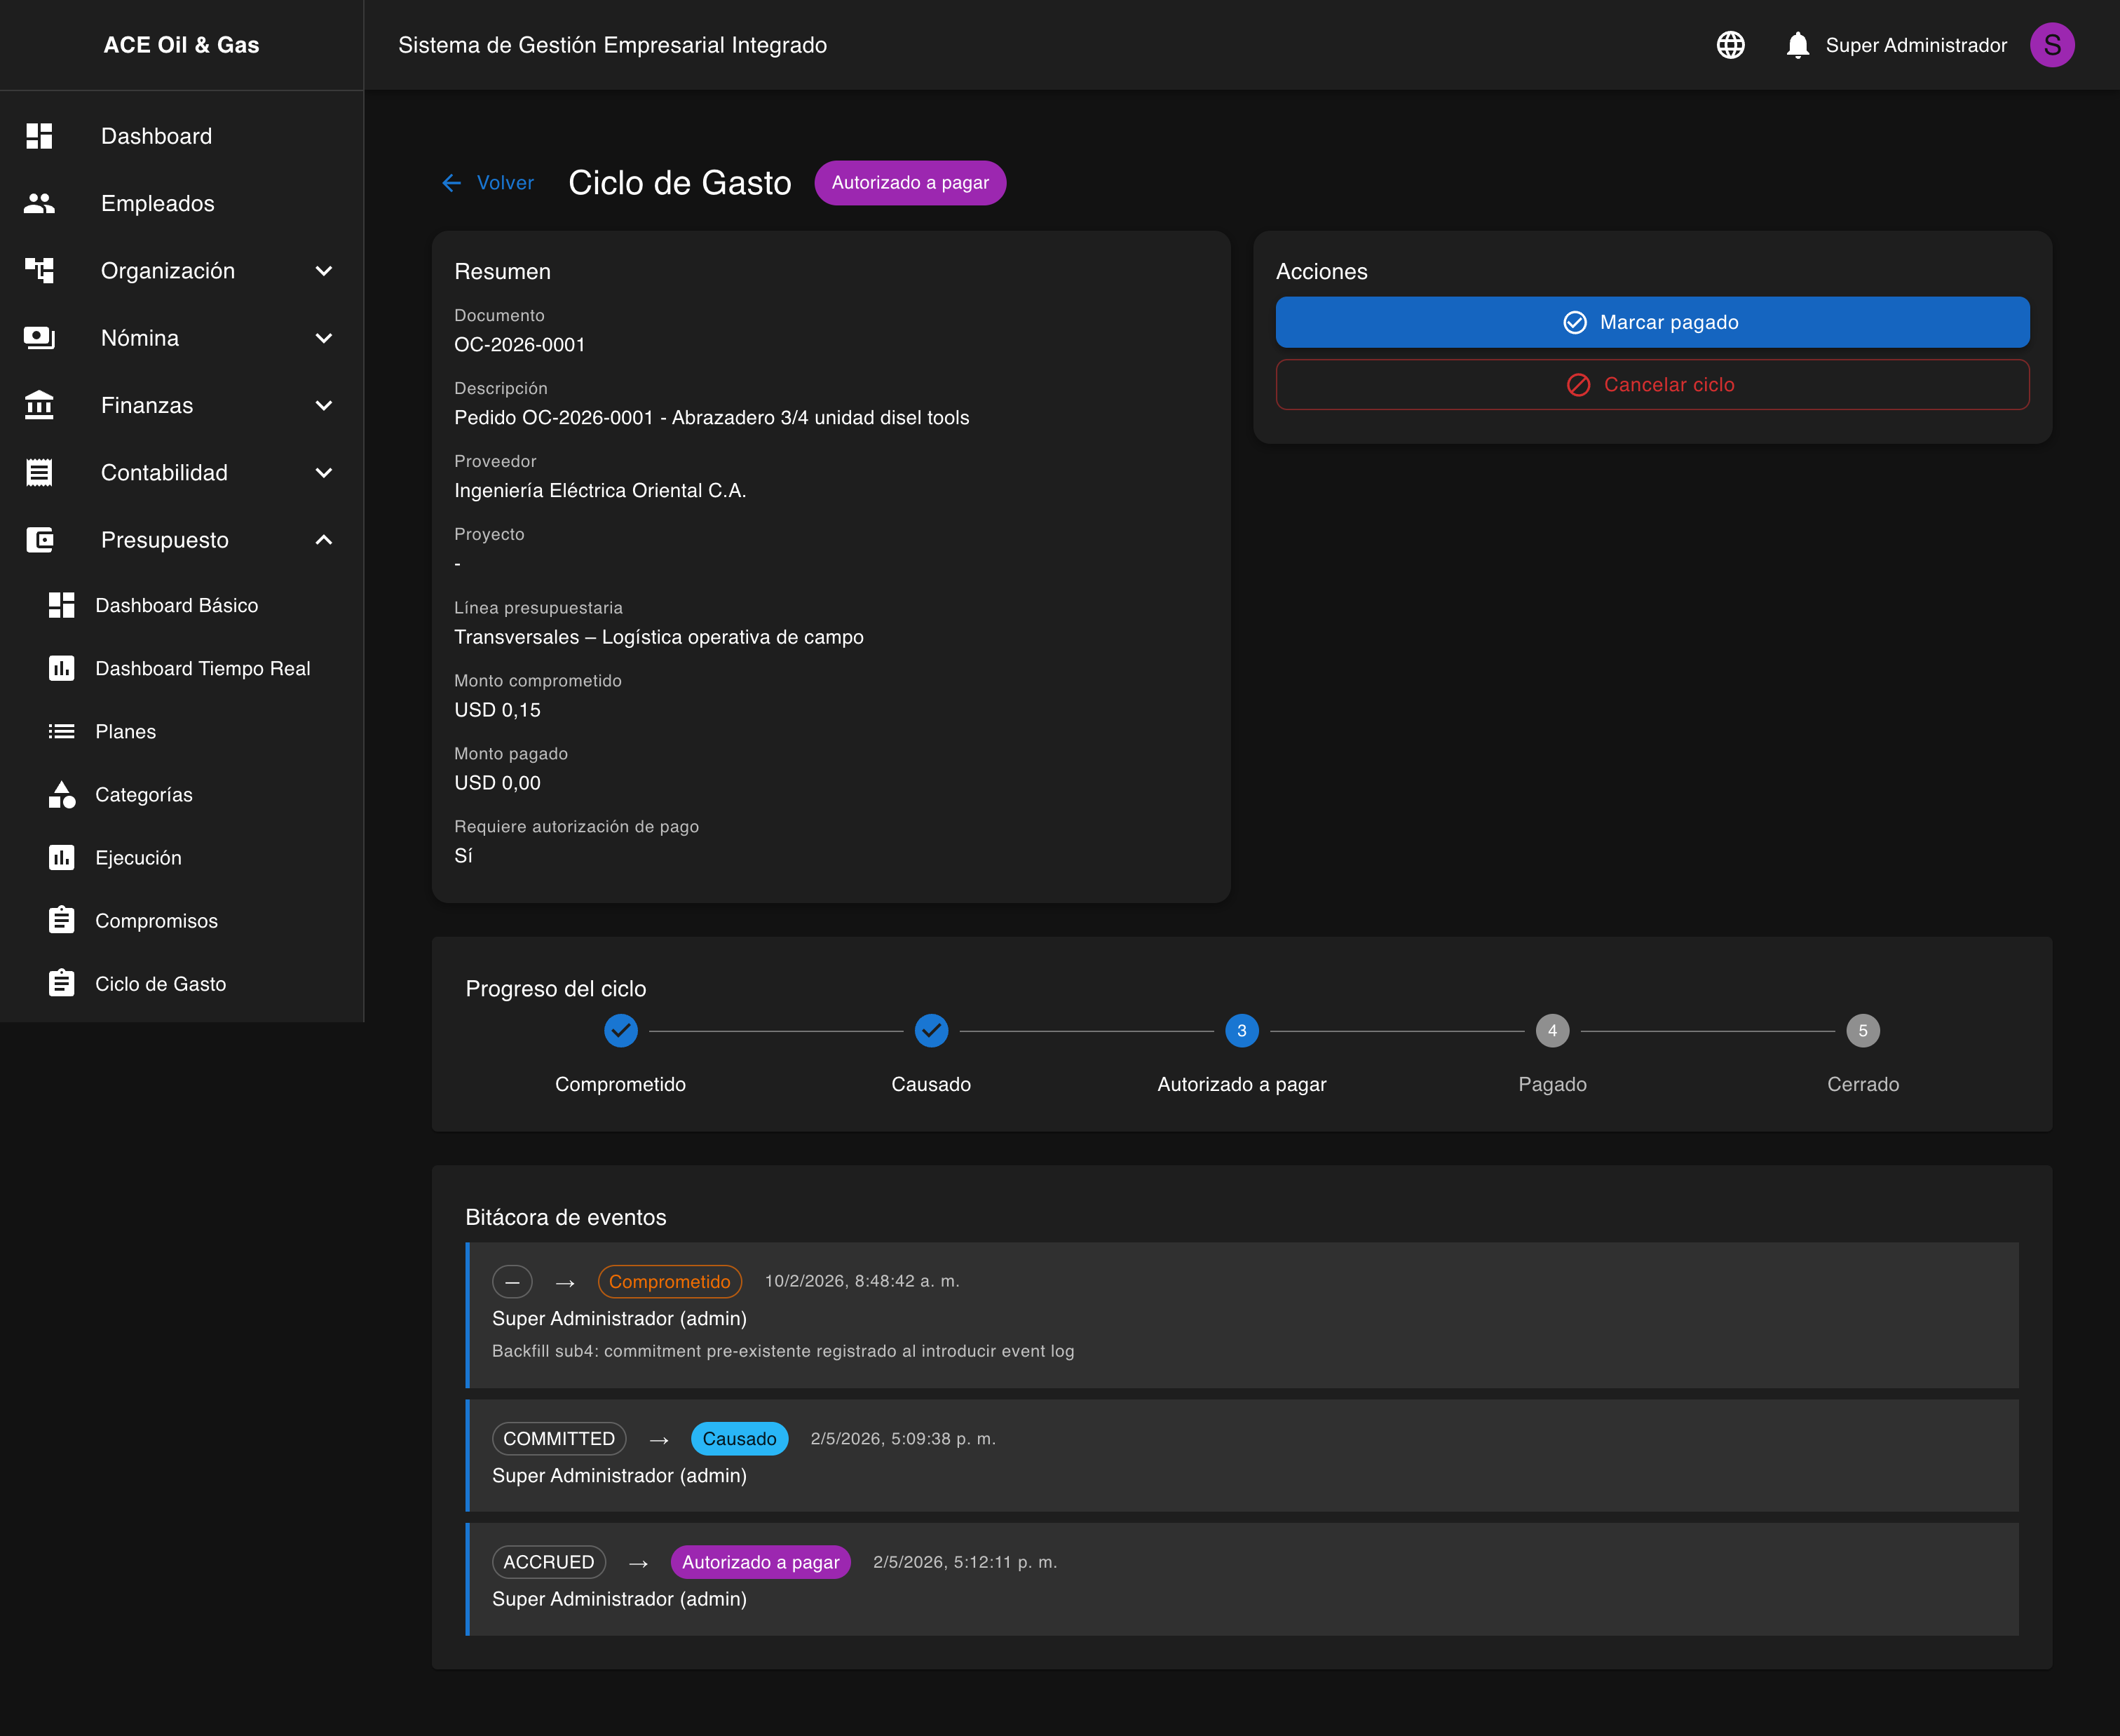
Task: Open the Categorías submenu item
Action: click(x=182, y=794)
